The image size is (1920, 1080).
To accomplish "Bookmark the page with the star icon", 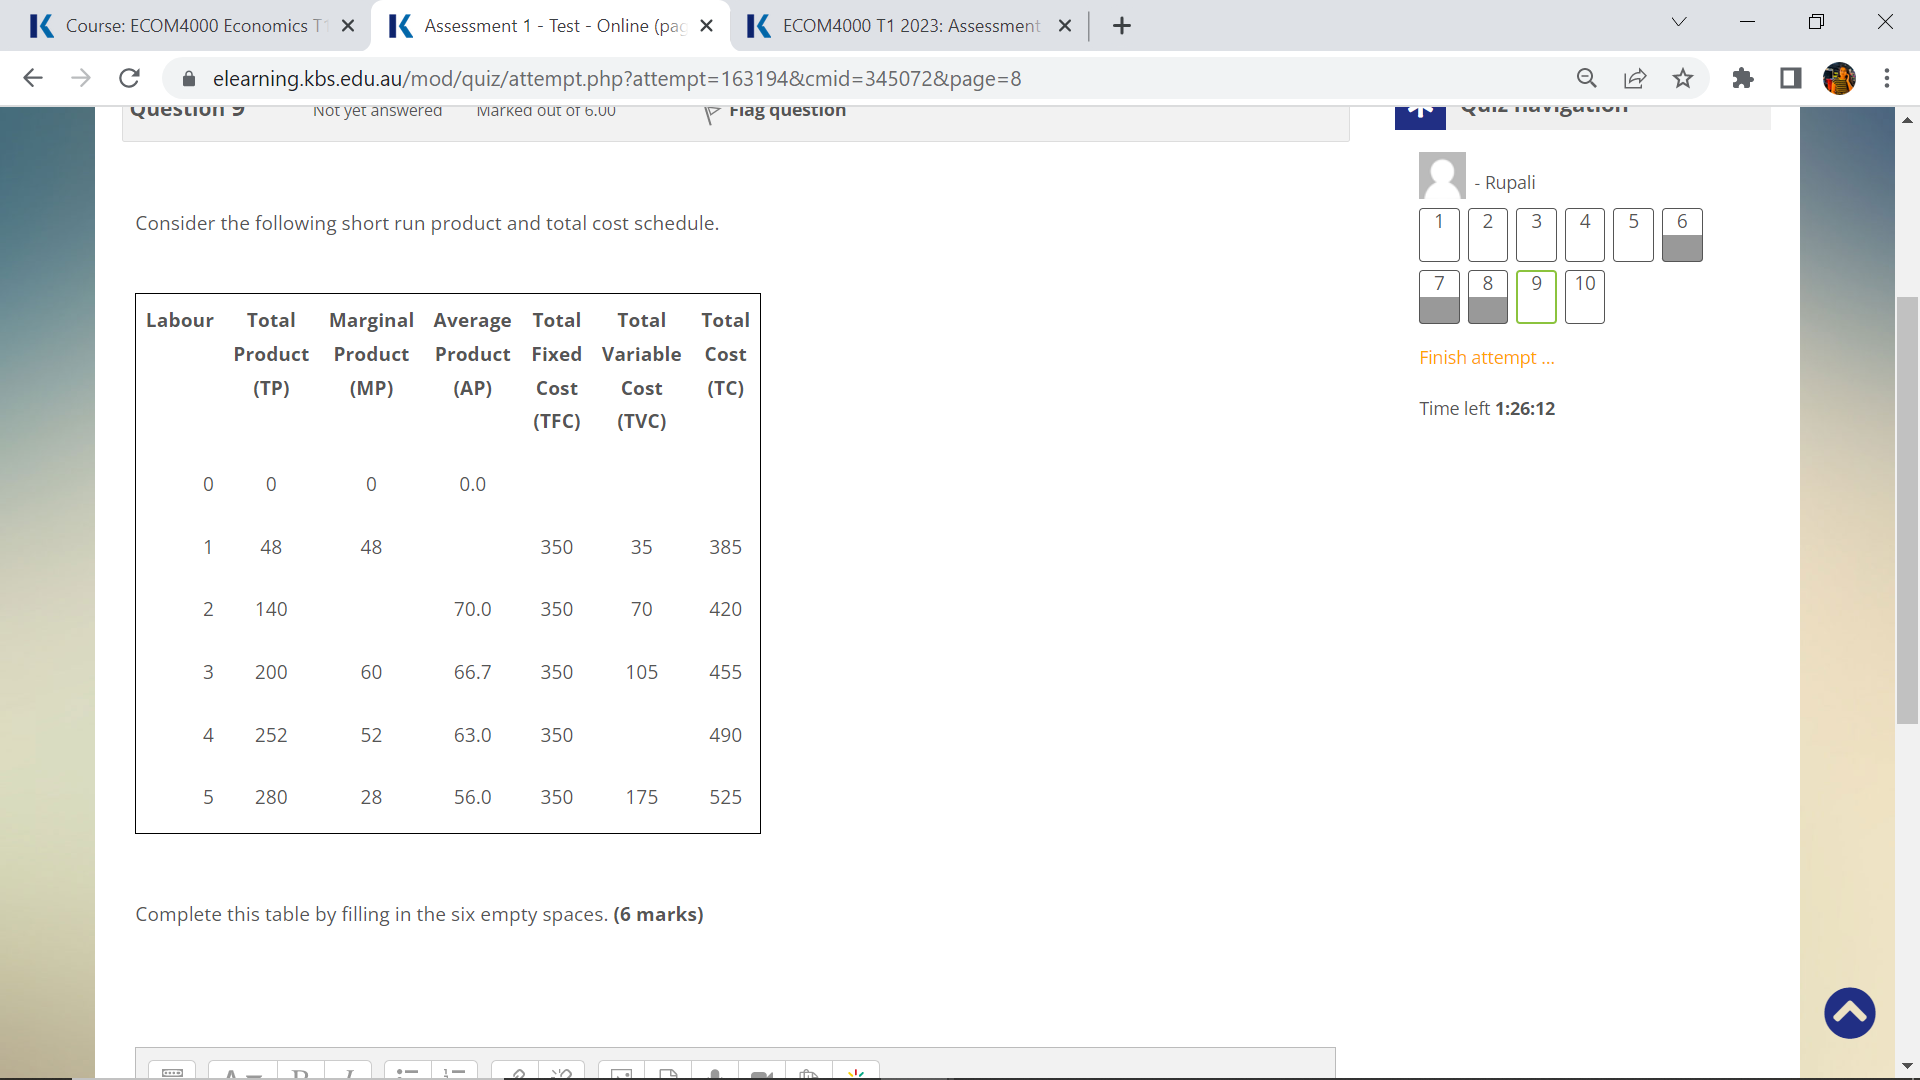I will tap(1683, 78).
